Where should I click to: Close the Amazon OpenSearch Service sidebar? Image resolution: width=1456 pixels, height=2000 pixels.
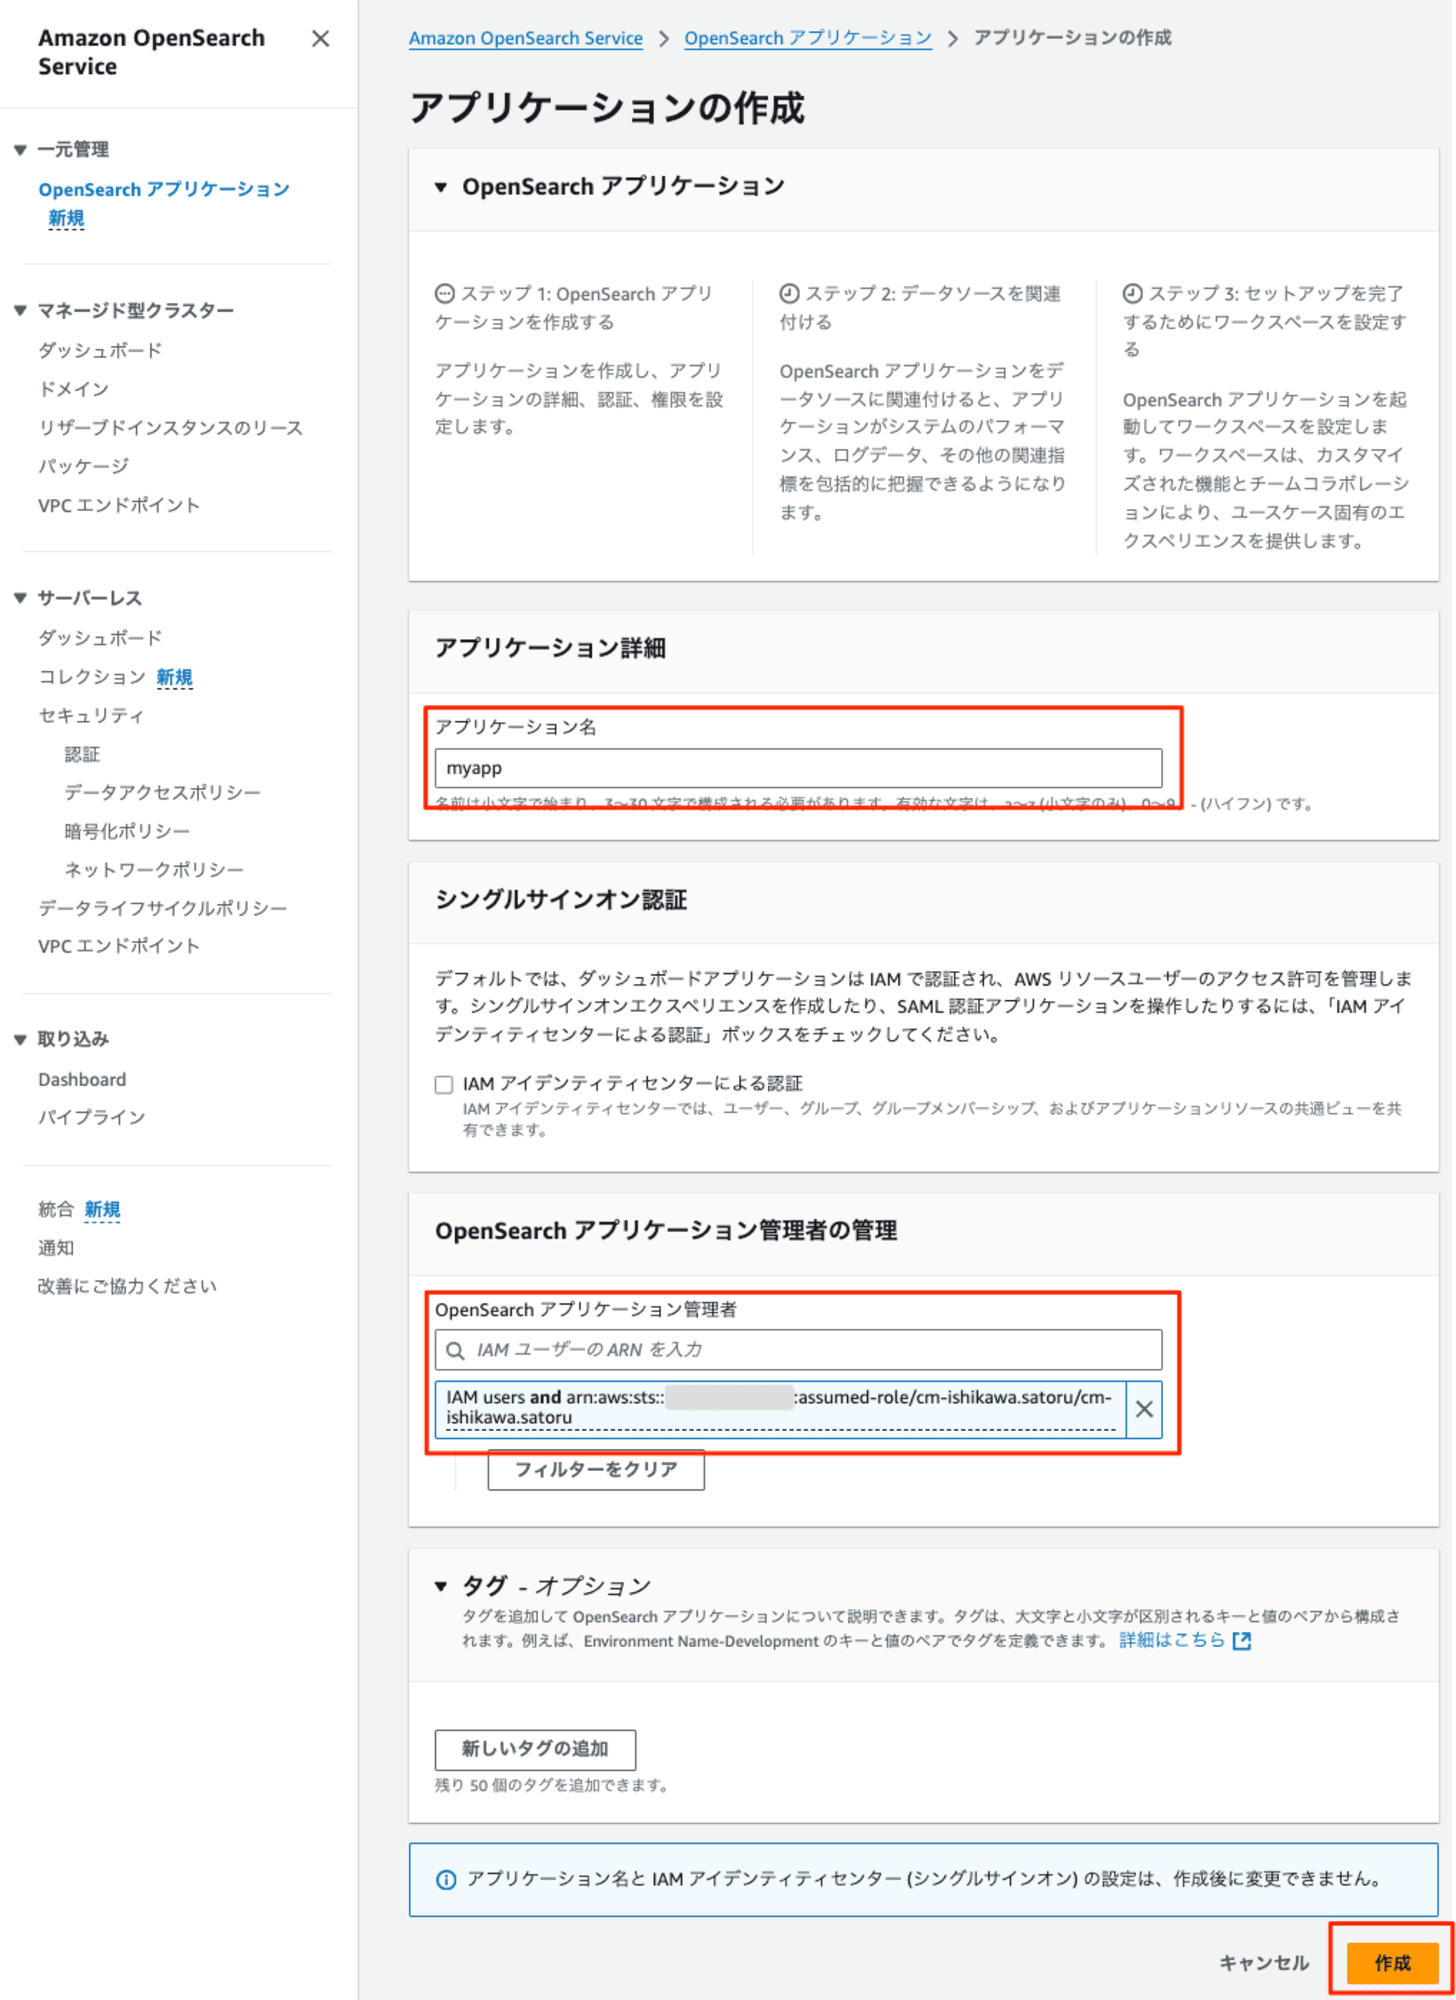[x=320, y=39]
